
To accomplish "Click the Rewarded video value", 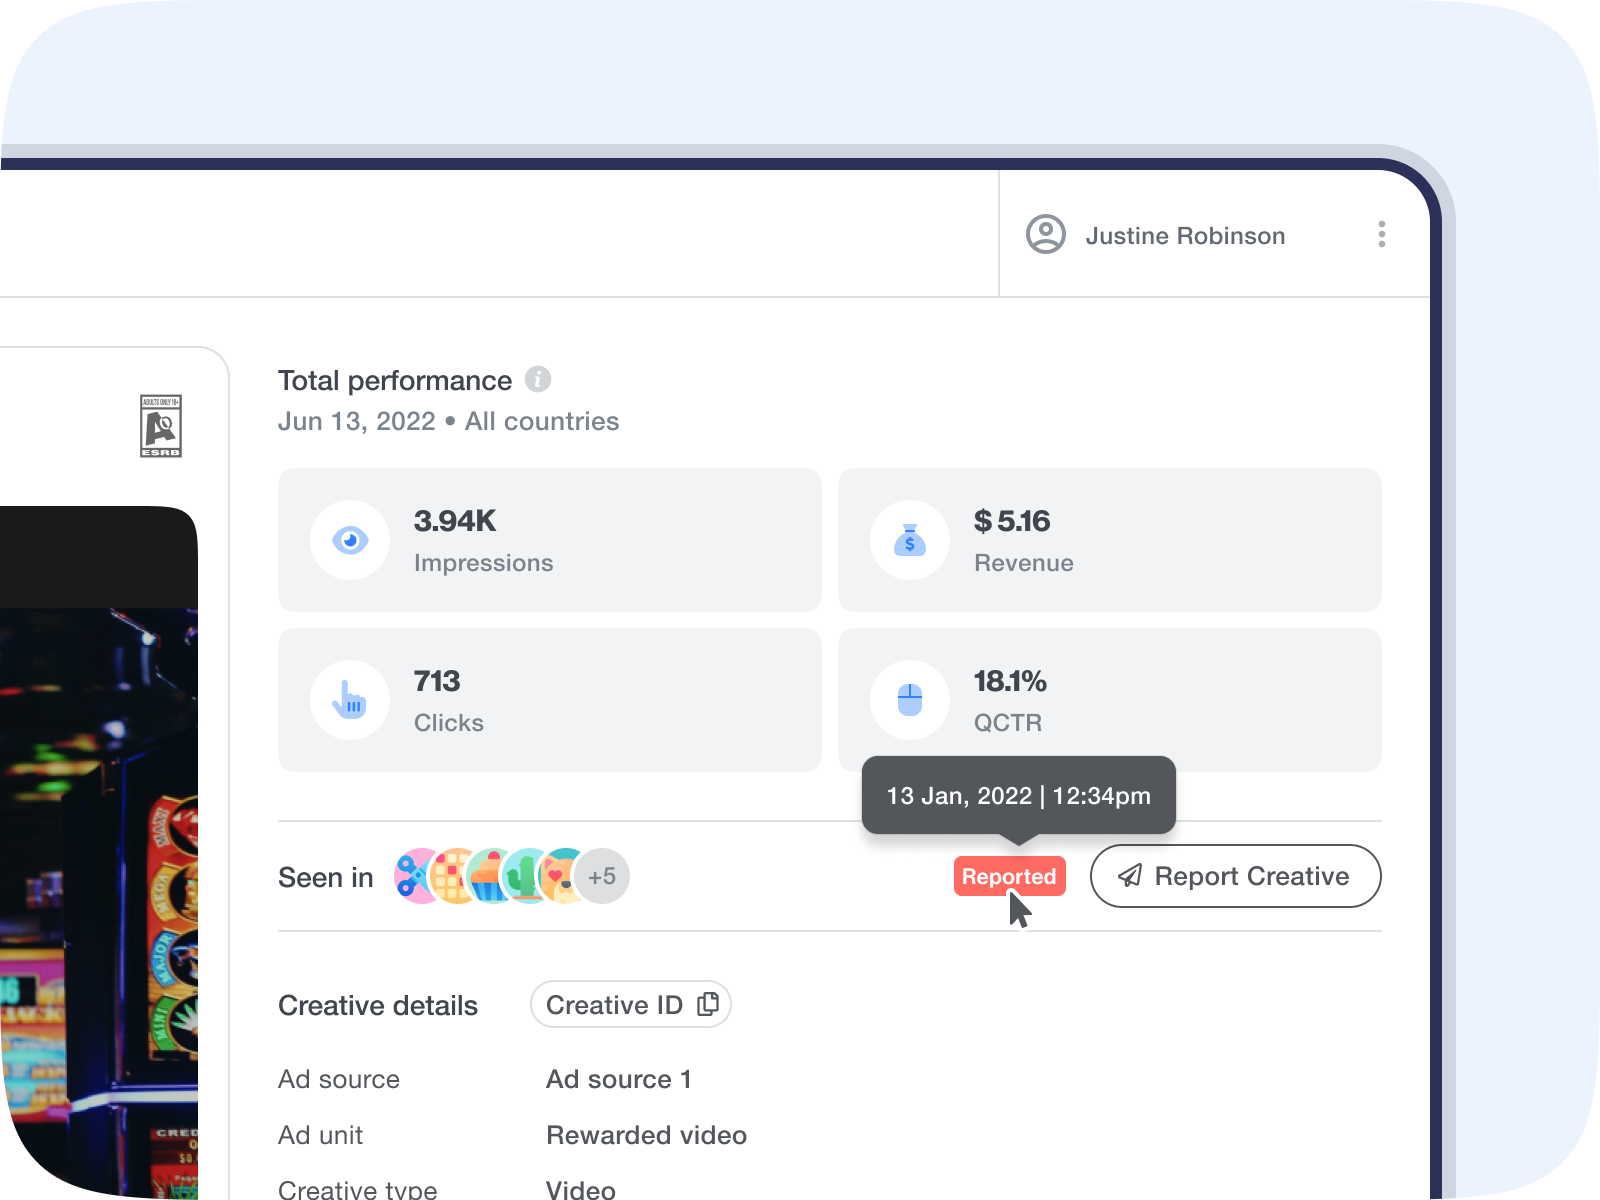I will point(646,1135).
